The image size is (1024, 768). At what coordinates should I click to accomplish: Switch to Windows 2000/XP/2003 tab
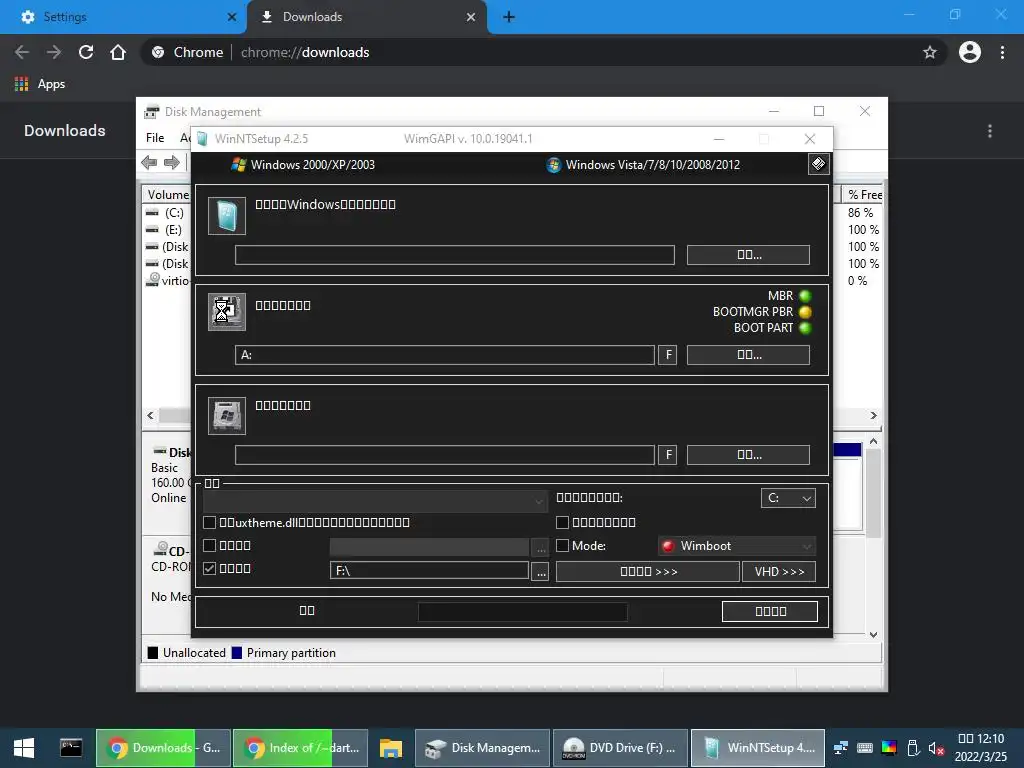304,165
